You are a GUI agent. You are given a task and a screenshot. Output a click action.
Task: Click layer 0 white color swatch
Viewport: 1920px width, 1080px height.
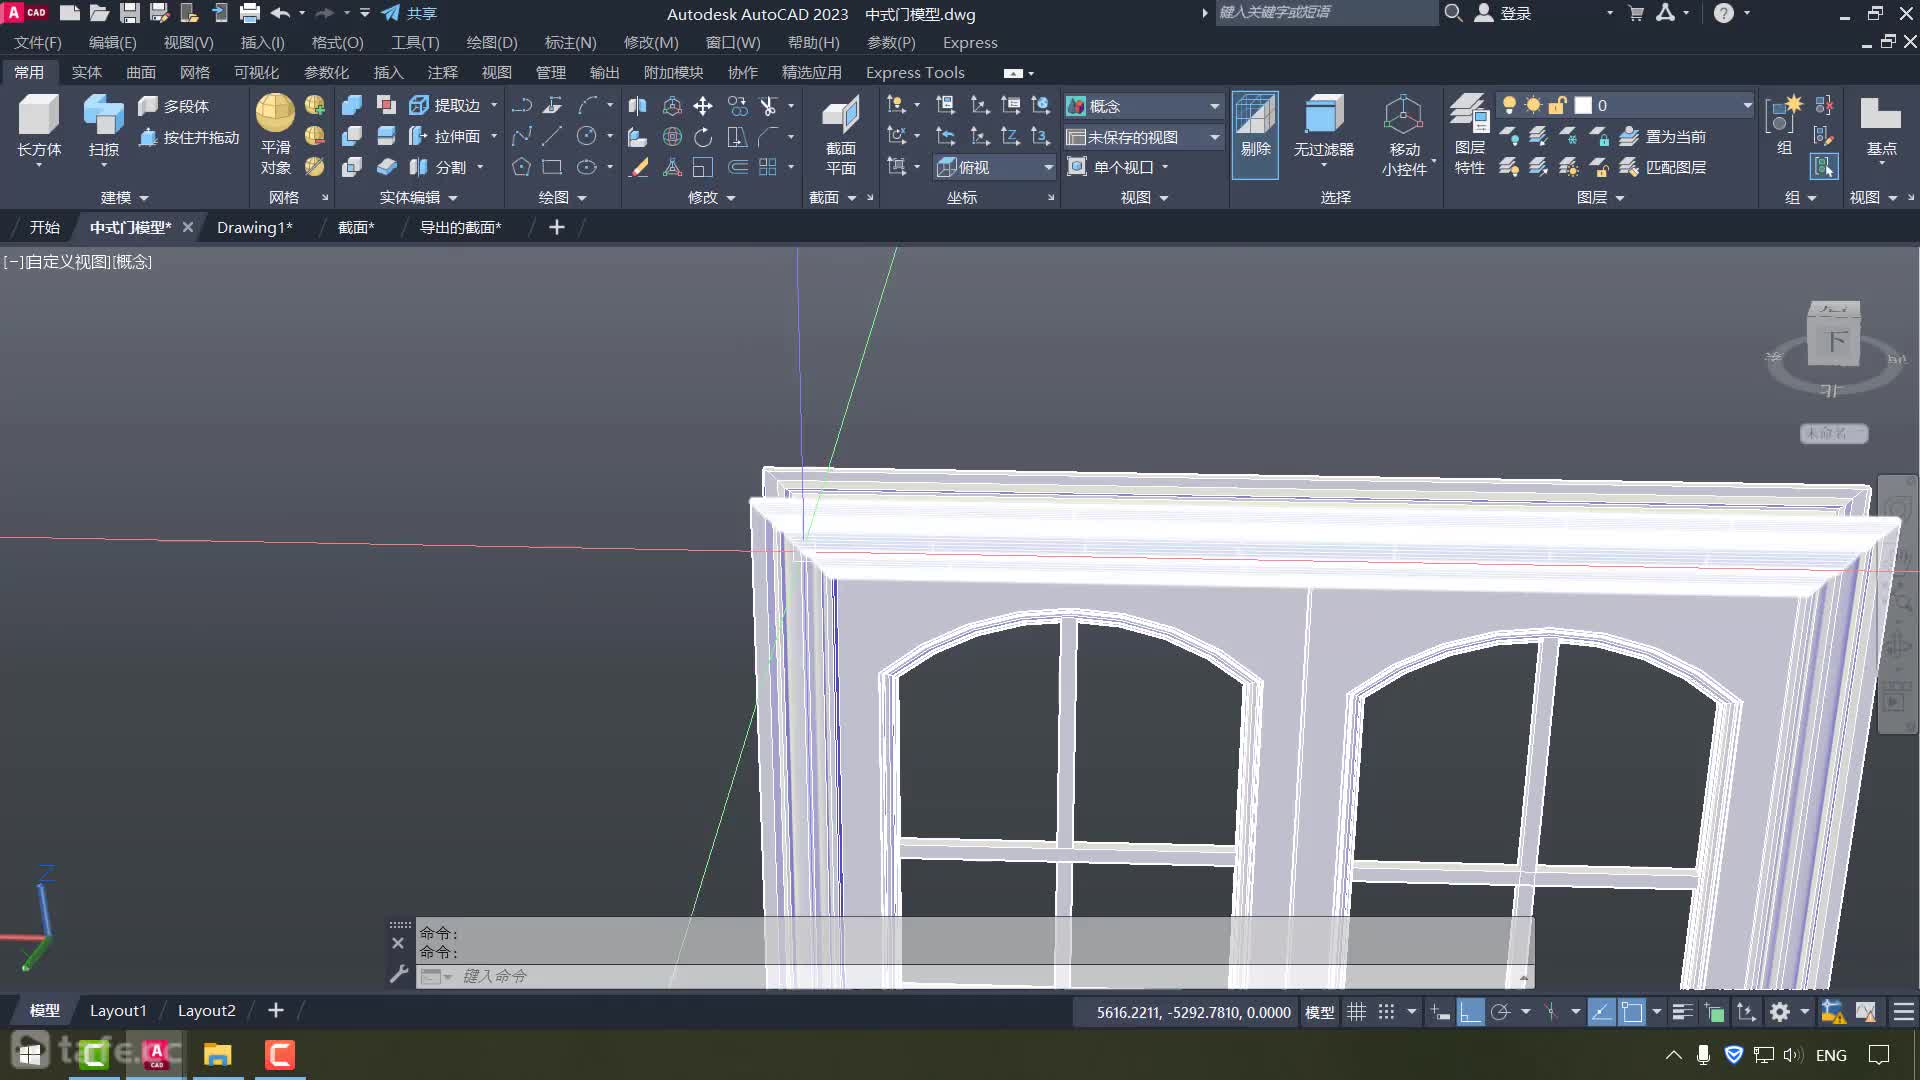pyautogui.click(x=1583, y=105)
